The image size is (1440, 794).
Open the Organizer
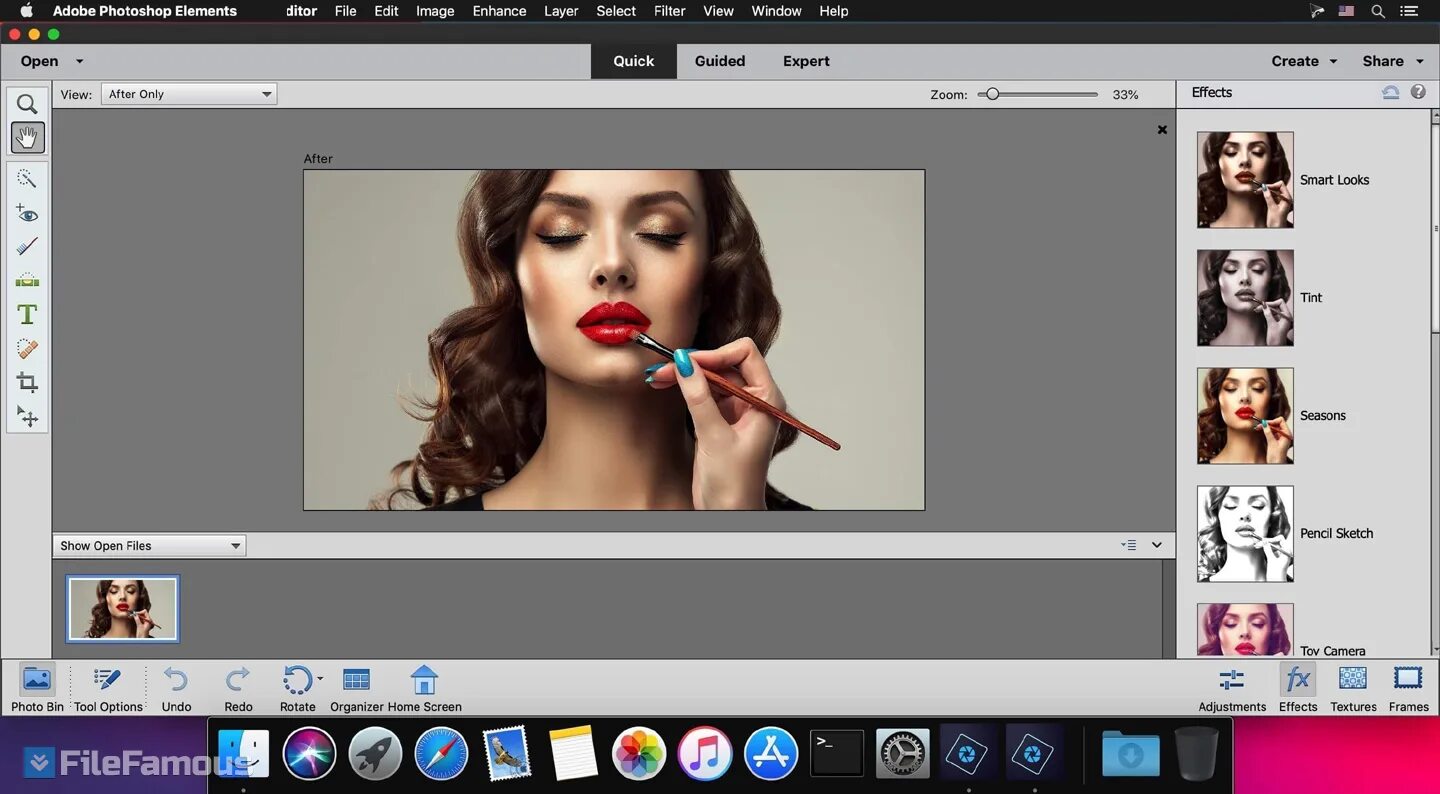[357, 688]
